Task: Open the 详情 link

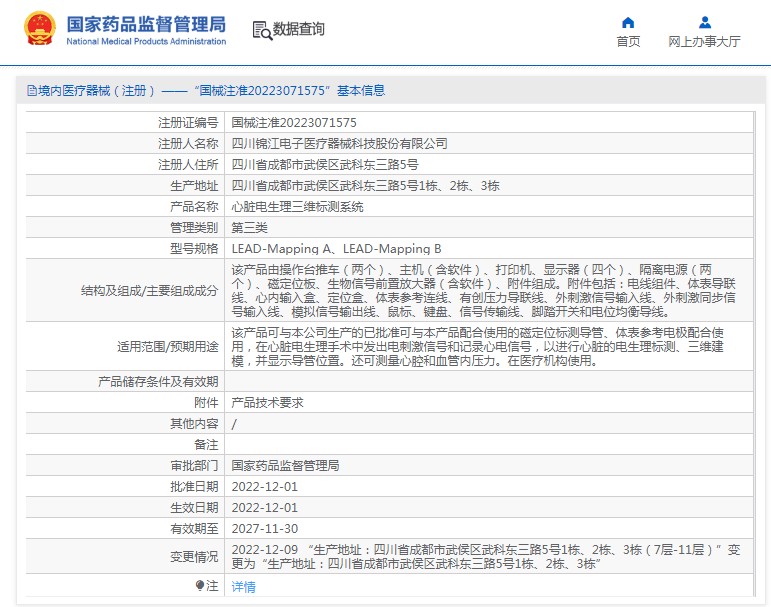Action: (243, 586)
